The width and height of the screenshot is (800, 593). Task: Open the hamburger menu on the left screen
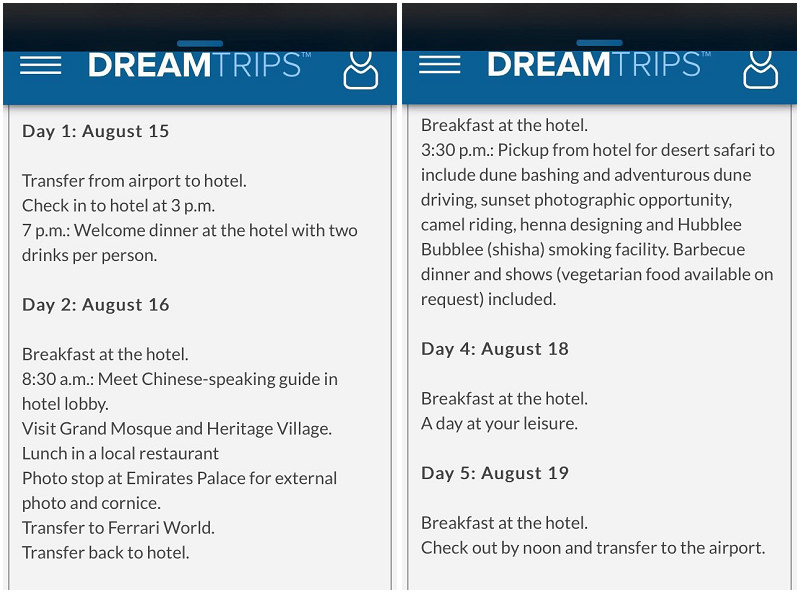tap(40, 65)
